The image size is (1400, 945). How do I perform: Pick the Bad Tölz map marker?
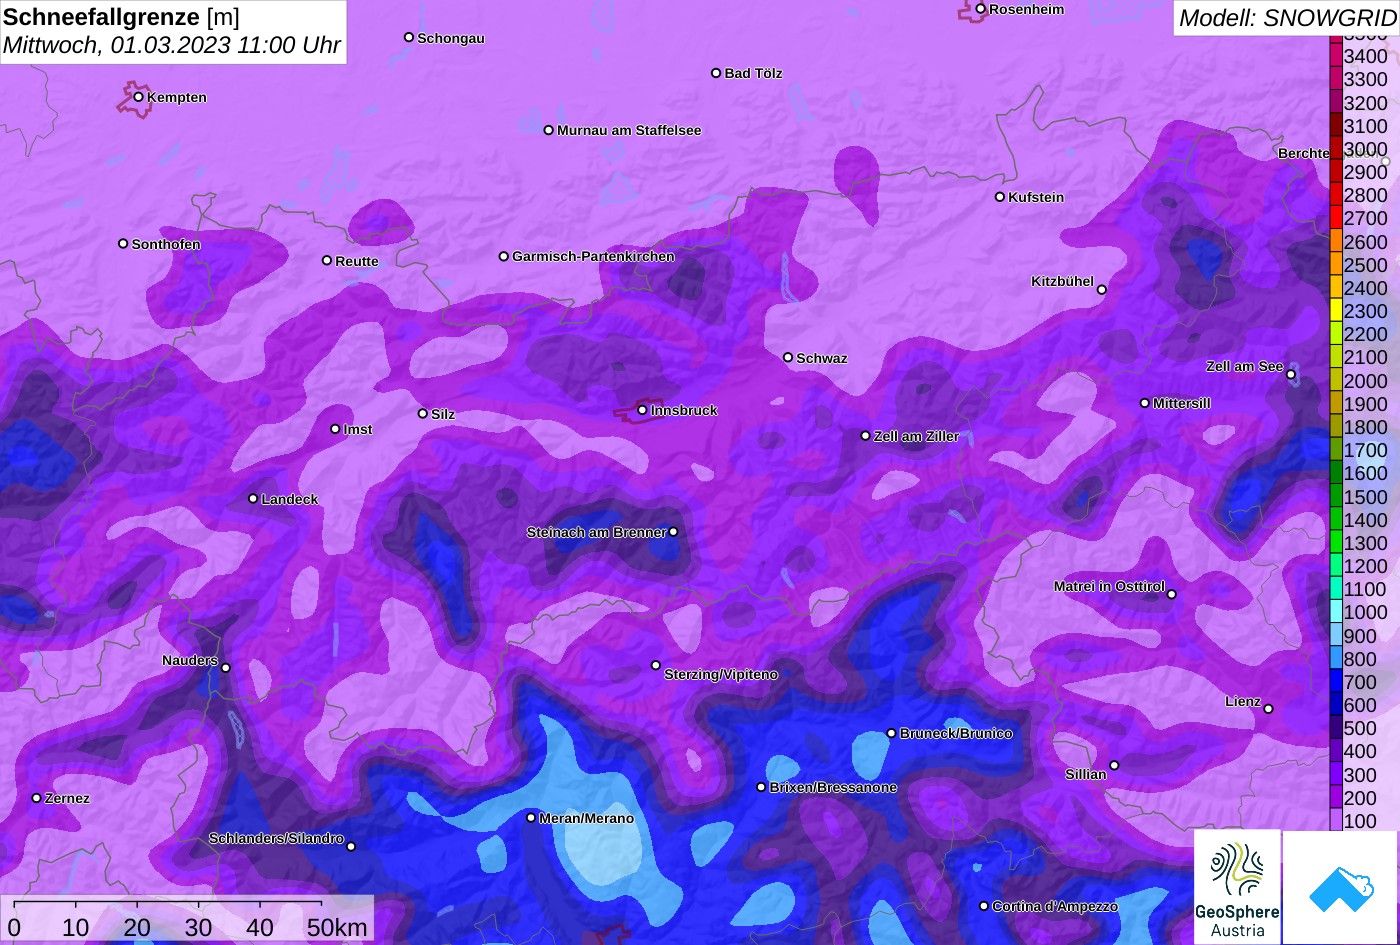tap(716, 73)
